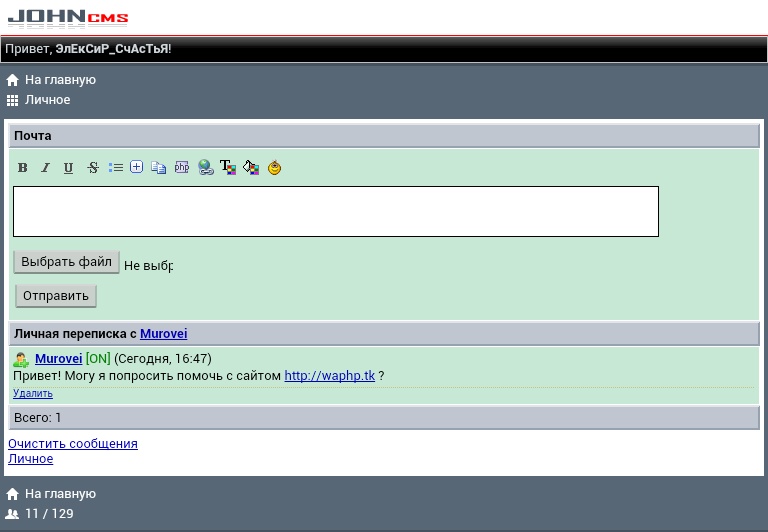Open the 11 / 129 online users link
Screen dimensions: 768x532
[x=49, y=514]
